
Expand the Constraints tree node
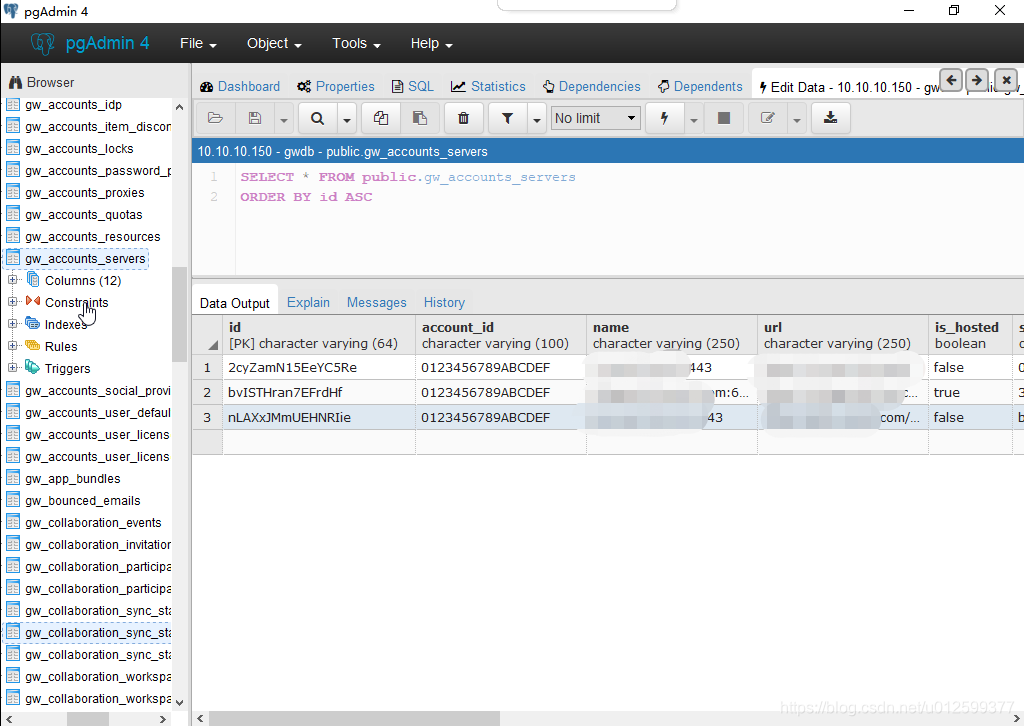point(12,302)
